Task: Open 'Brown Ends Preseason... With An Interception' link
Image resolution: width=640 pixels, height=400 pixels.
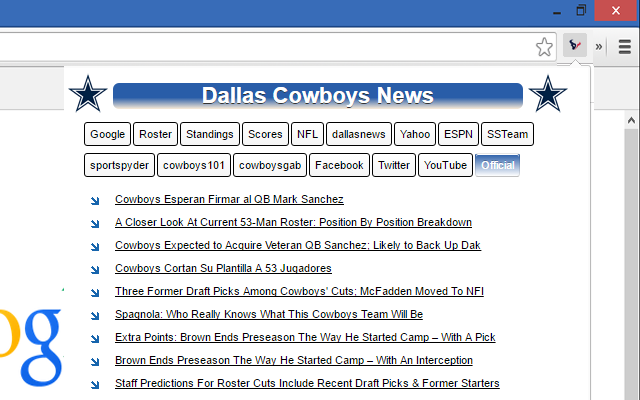Action: tap(293, 360)
